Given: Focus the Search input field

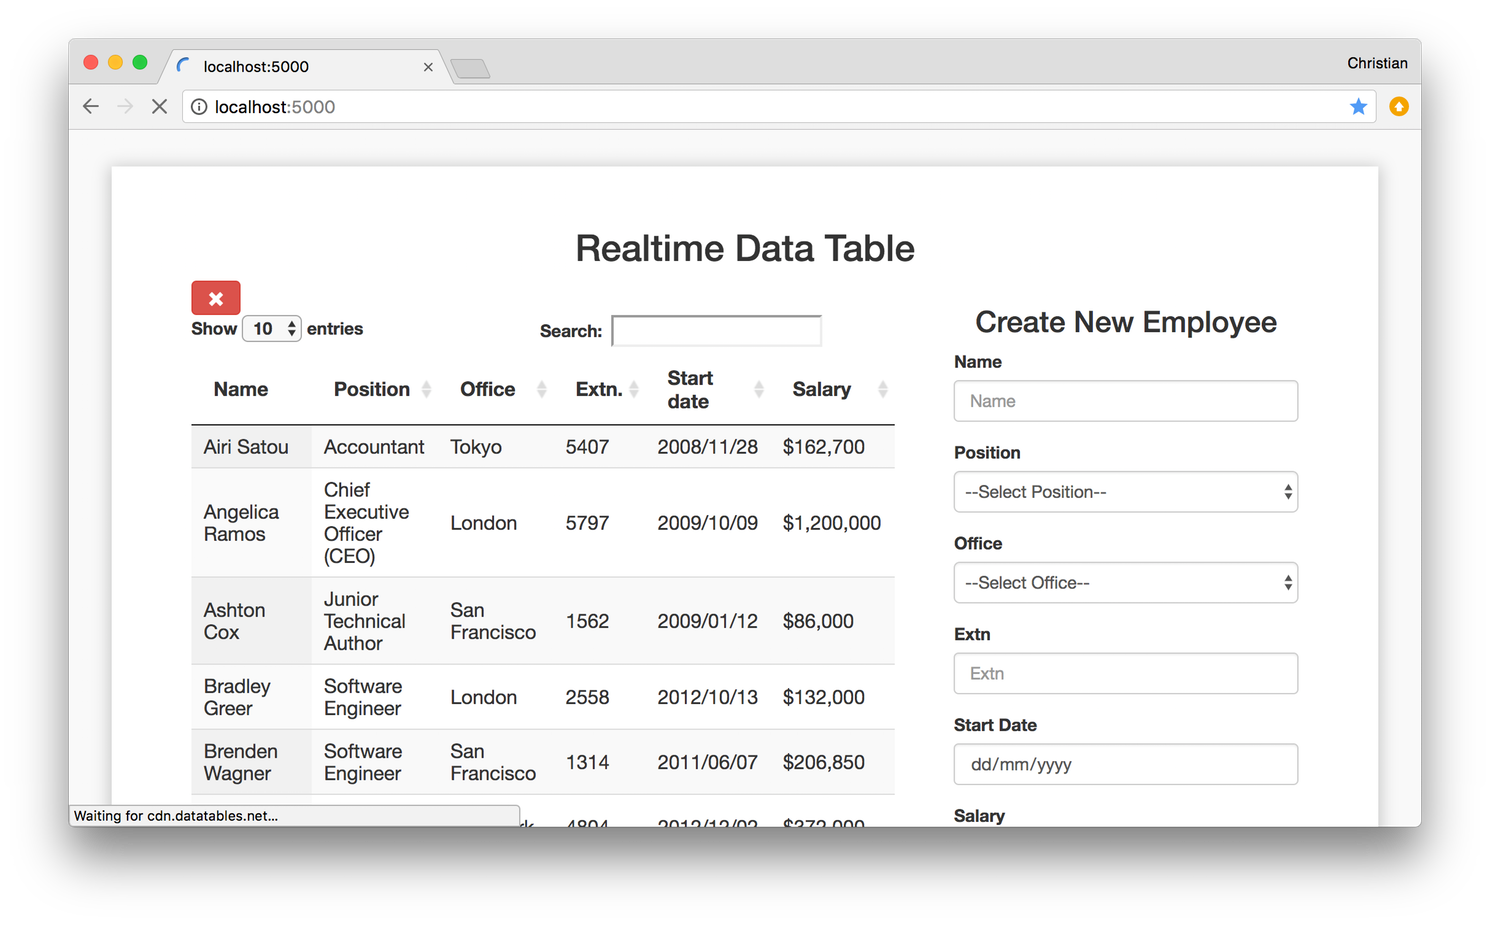Looking at the screenshot, I should pyautogui.click(x=716, y=331).
